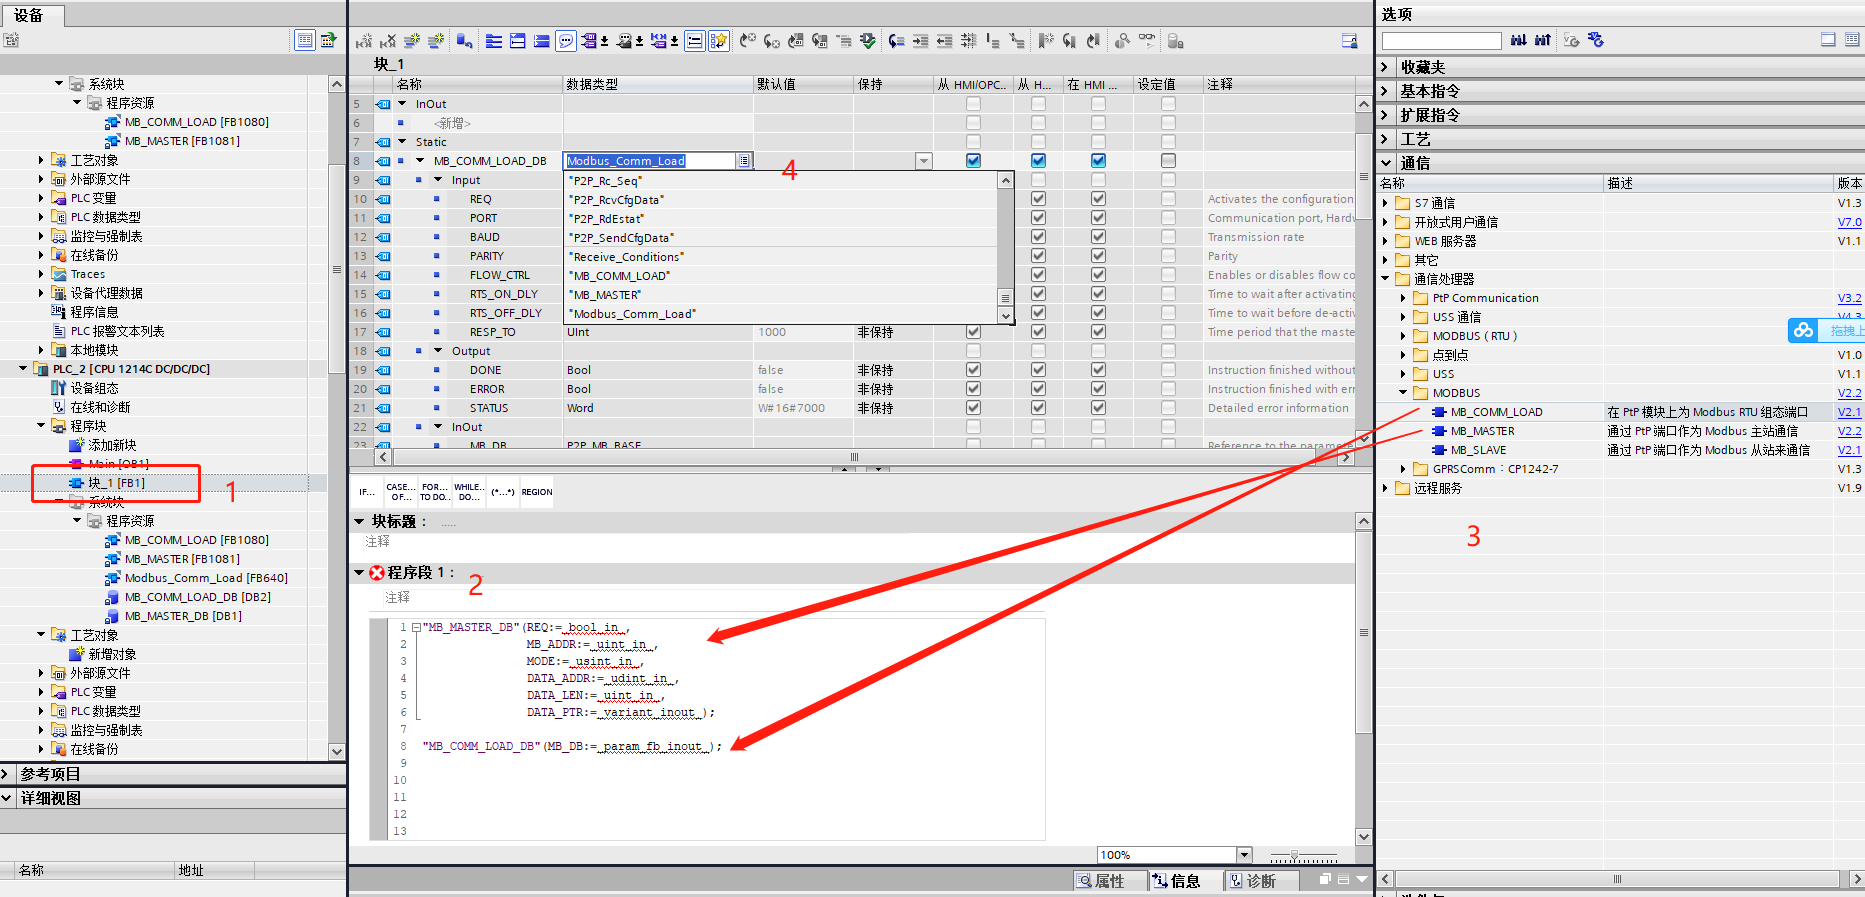
Task: Click the delete network icon in editor toolbar
Action: 387,41
